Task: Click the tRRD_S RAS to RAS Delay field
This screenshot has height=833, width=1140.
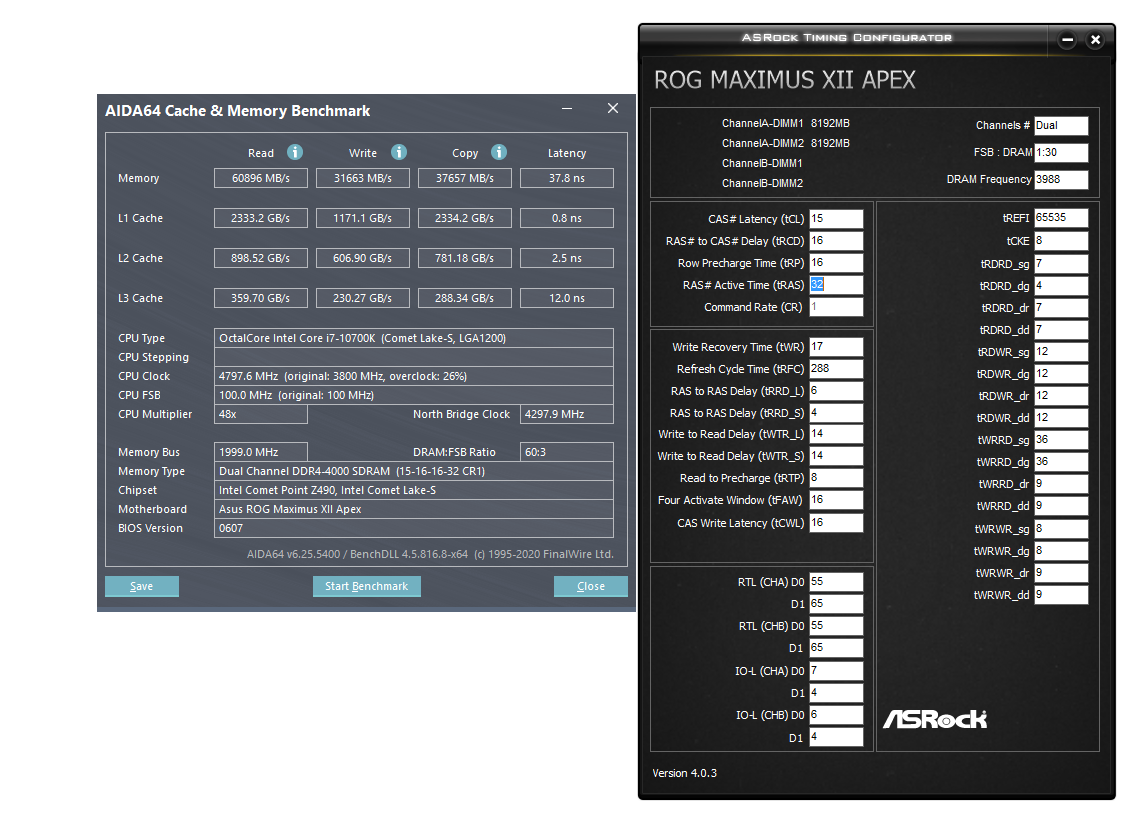Action: (836, 413)
